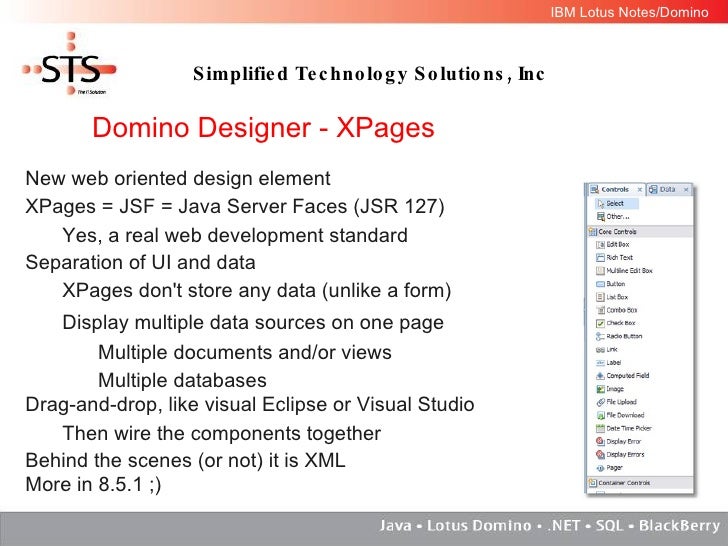Image resolution: width=728 pixels, height=546 pixels.
Task: Click 'IBM Lotus Notes/Domino' header text
Action: (630, 12)
